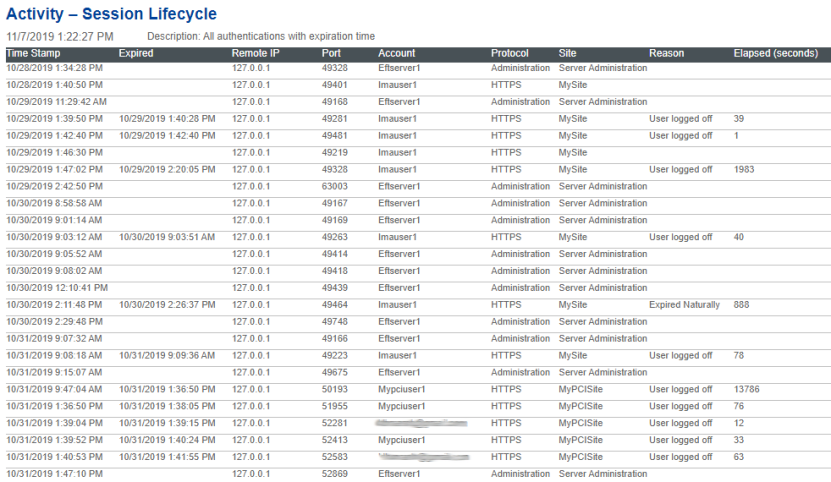Click the Site column header
The width and height of the screenshot is (831, 482).
point(568,53)
